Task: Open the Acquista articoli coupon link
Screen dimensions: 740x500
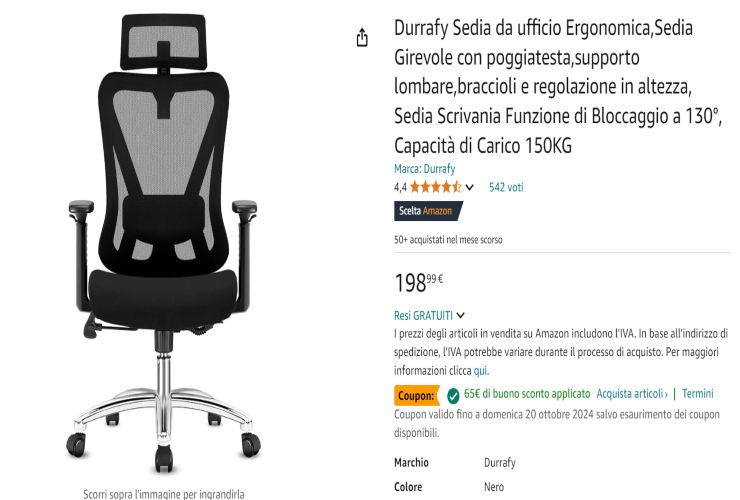Action: click(x=632, y=394)
